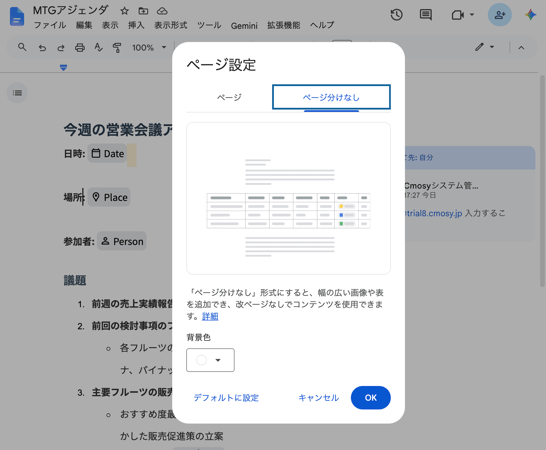Click the ruler left indent marker
Screen dimensions: 546x450
click(x=63, y=67)
